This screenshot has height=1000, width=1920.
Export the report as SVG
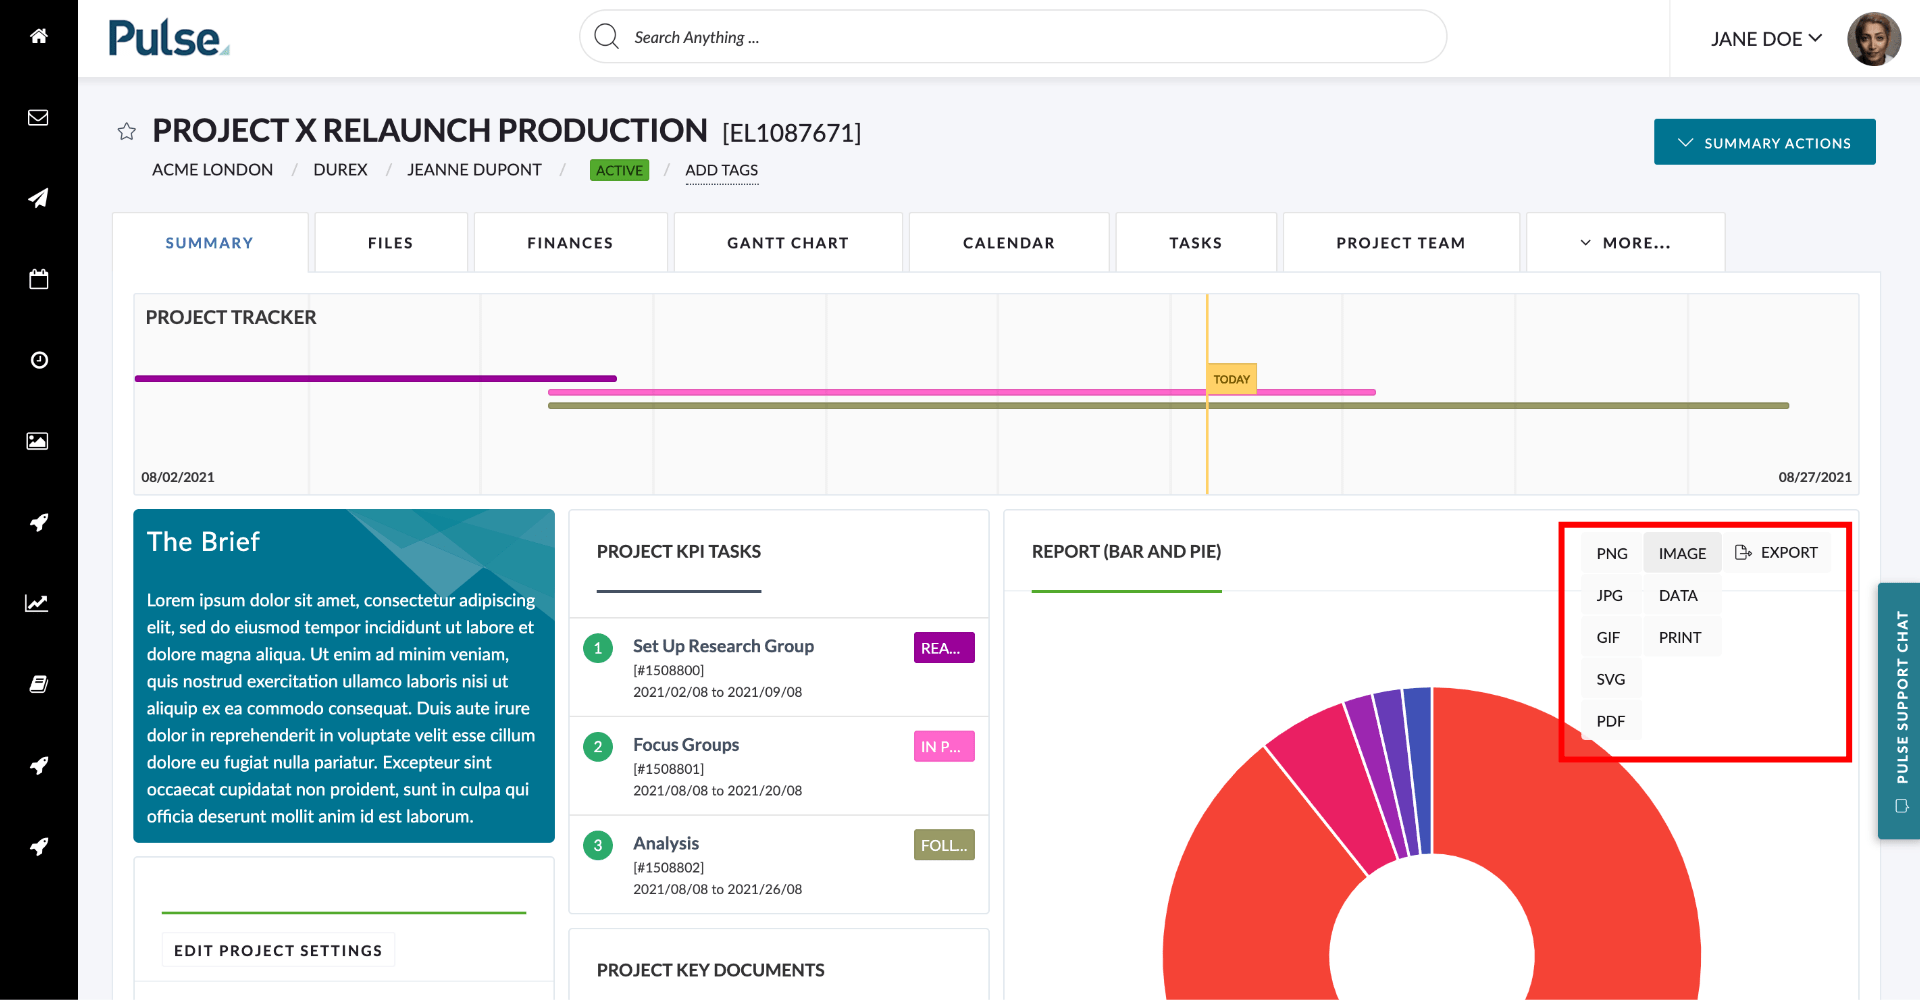point(1612,679)
